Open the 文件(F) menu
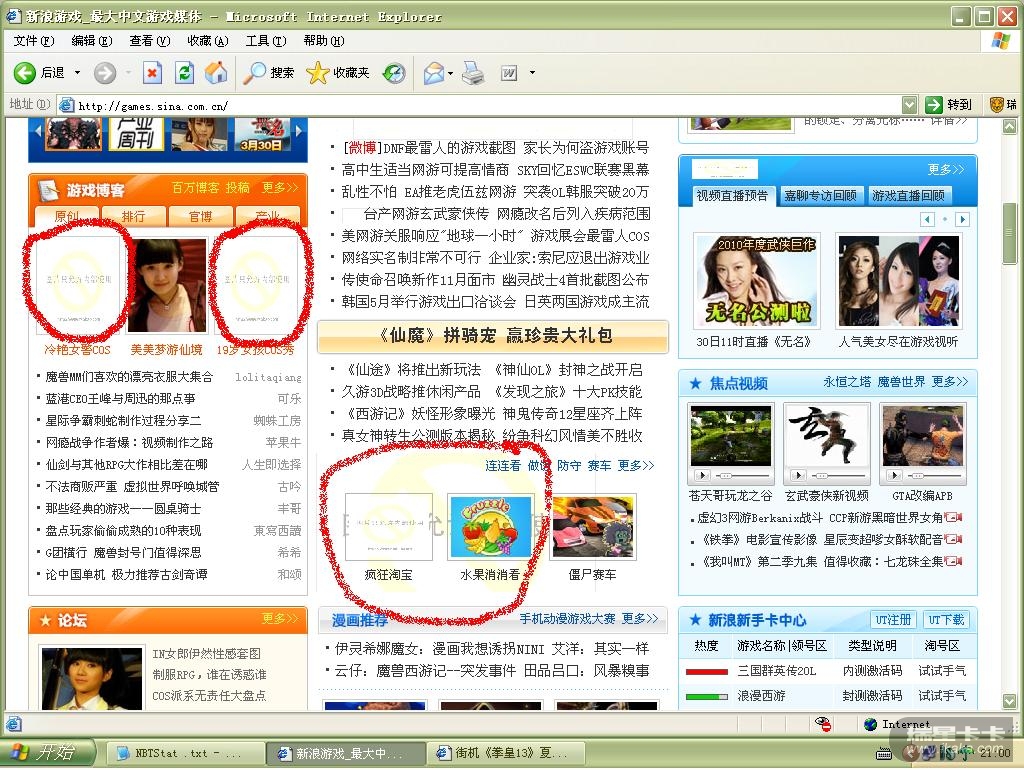The image size is (1024, 770). tap(34, 40)
